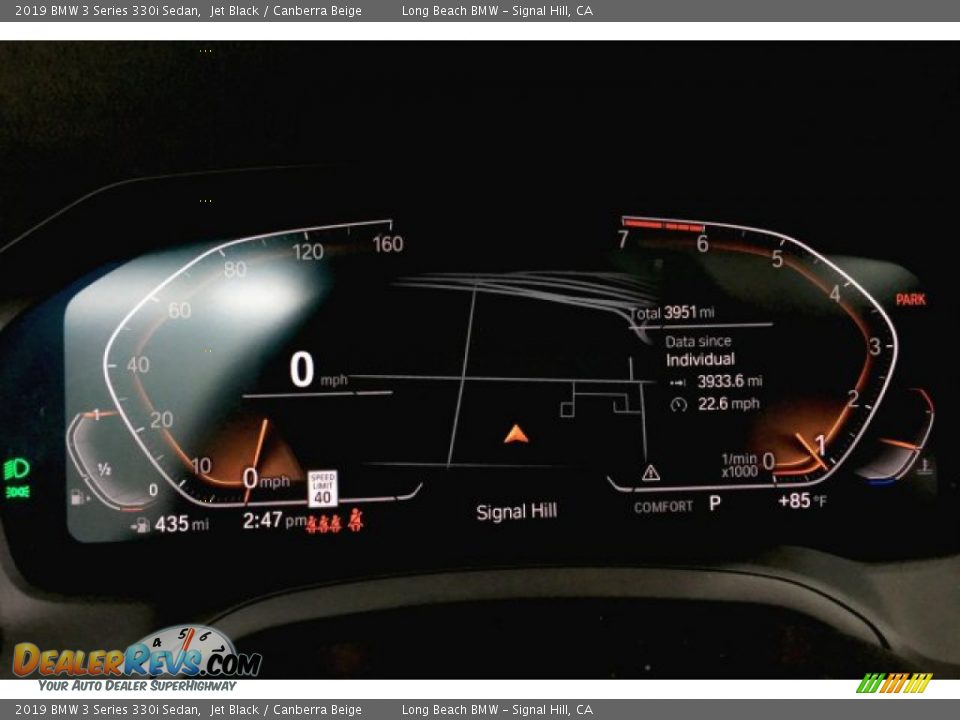
Task: Click the coolant temperature gauge icon
Action: [925, 464]
